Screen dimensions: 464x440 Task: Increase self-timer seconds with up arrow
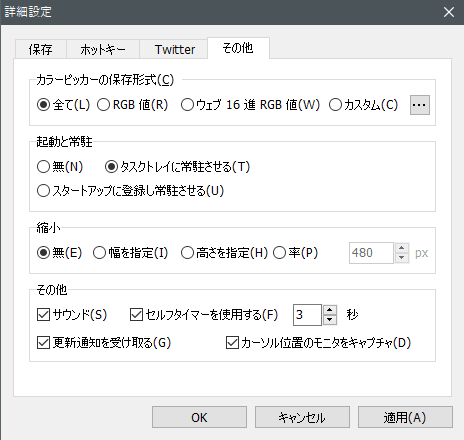click(330, 310)
